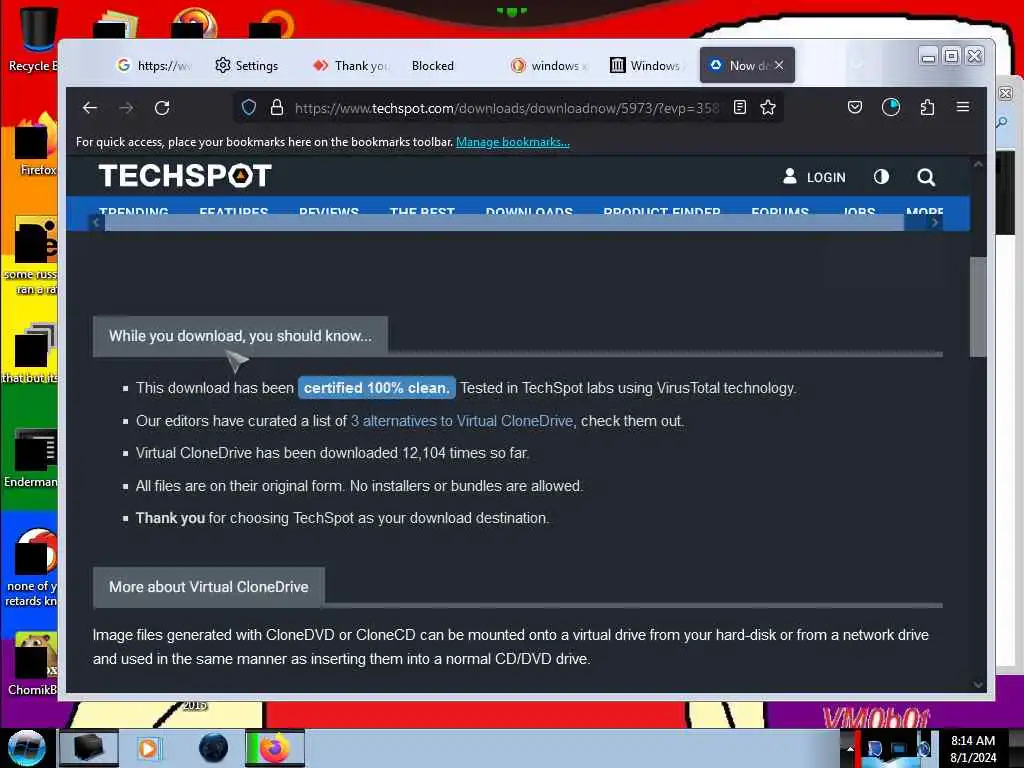
Task: Open the list all tabs dropdown arrow
Action: (858, 65)
